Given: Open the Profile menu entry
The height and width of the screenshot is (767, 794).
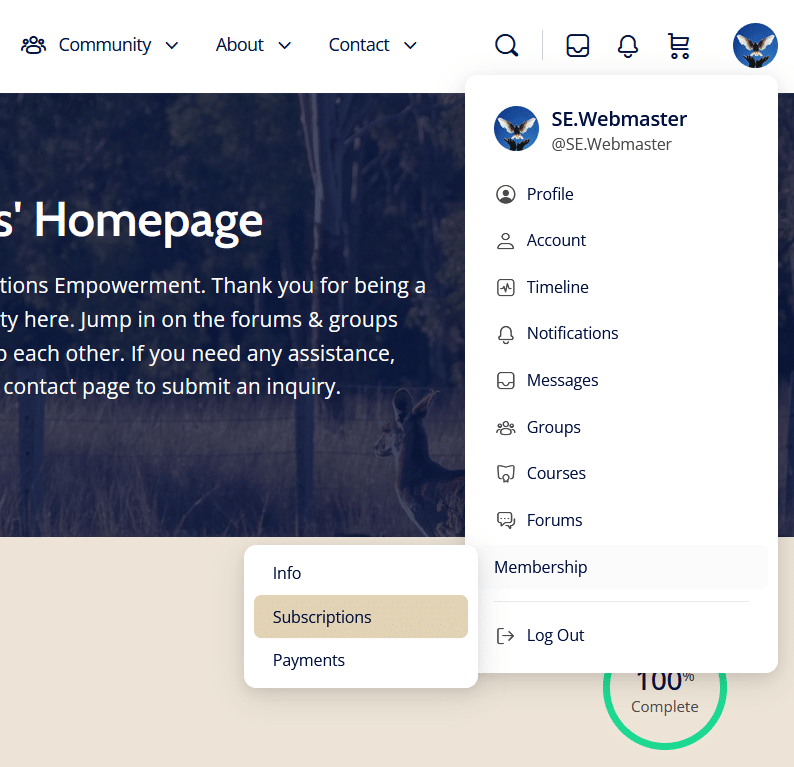Looking at the screenshot, I should [x=550, y=194].
